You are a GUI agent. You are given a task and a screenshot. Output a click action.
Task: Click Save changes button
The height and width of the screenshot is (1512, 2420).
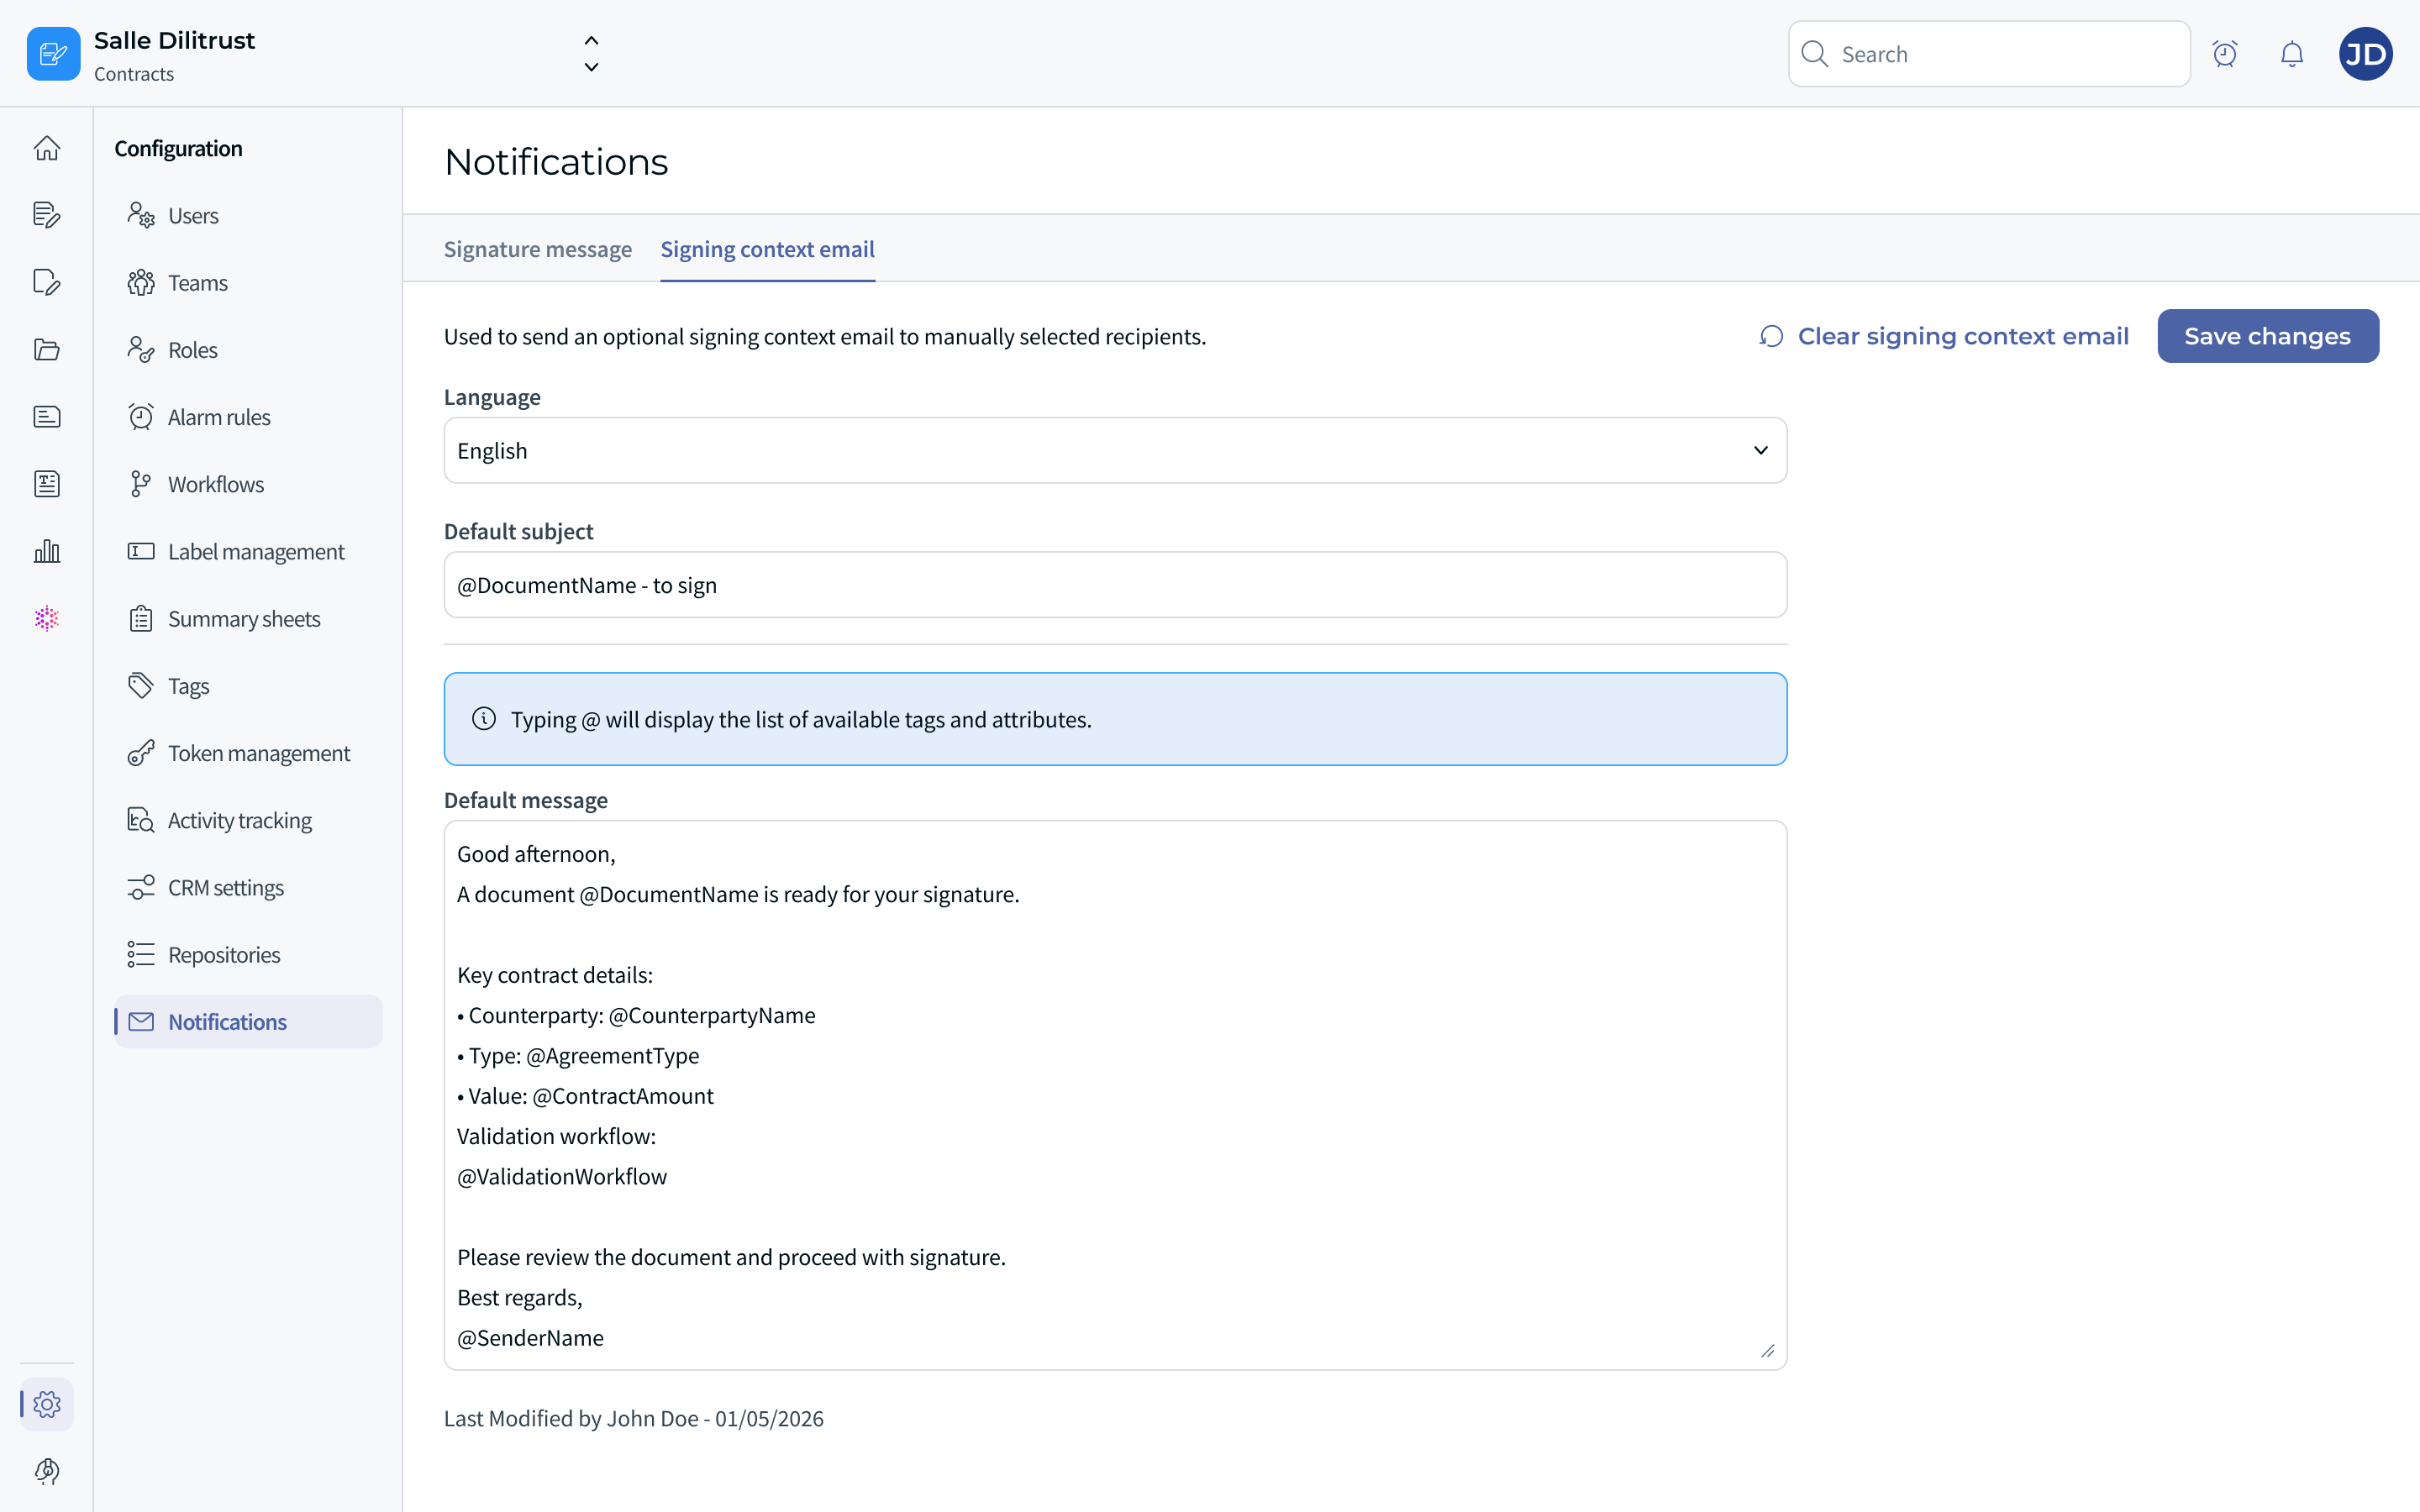2267,336
